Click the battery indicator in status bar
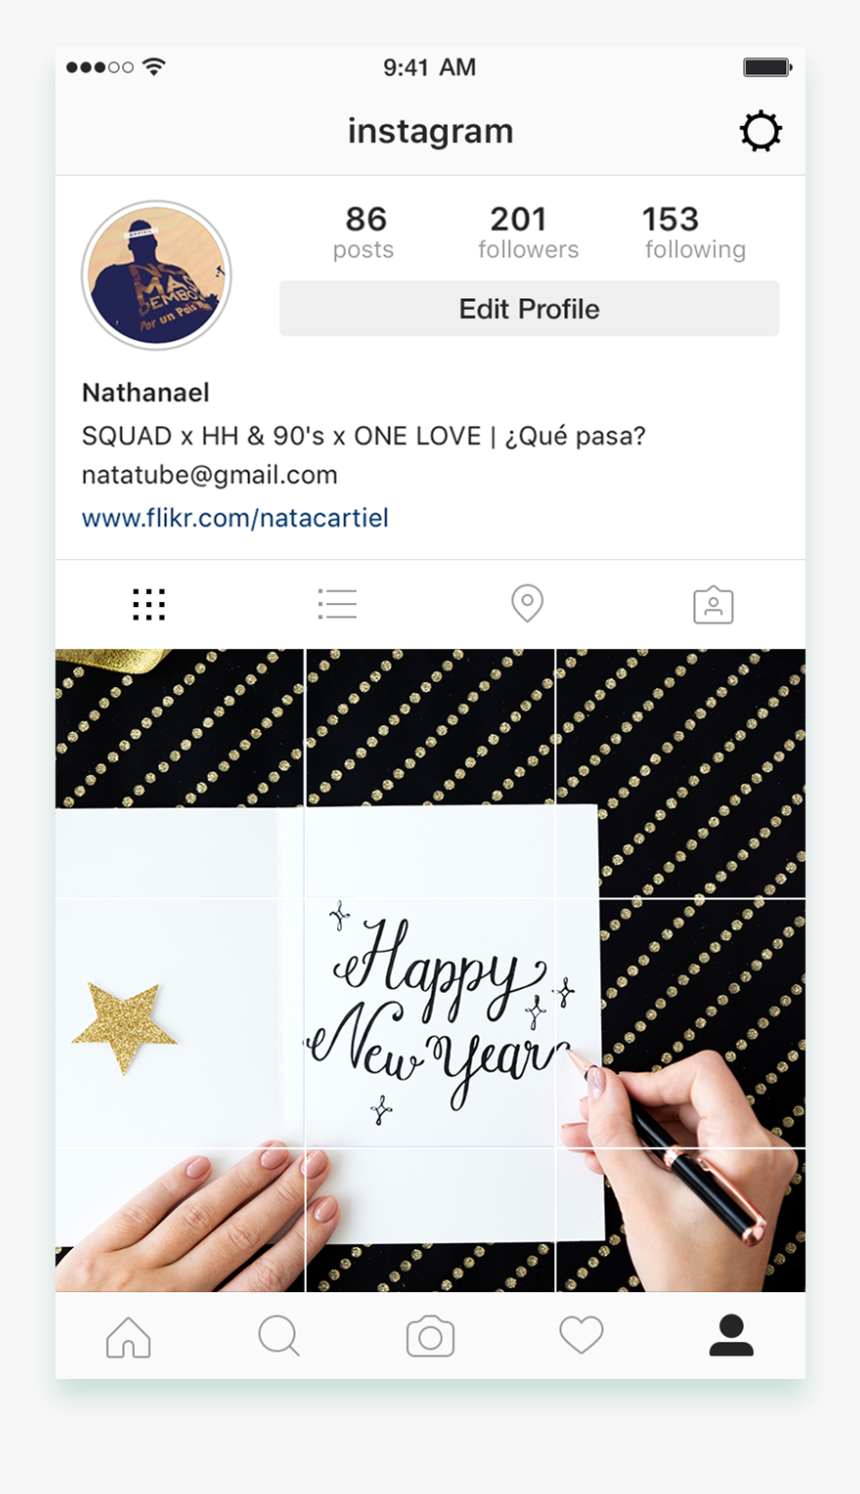This screenshot has width=860, height=1494. (x=767, y=67)
